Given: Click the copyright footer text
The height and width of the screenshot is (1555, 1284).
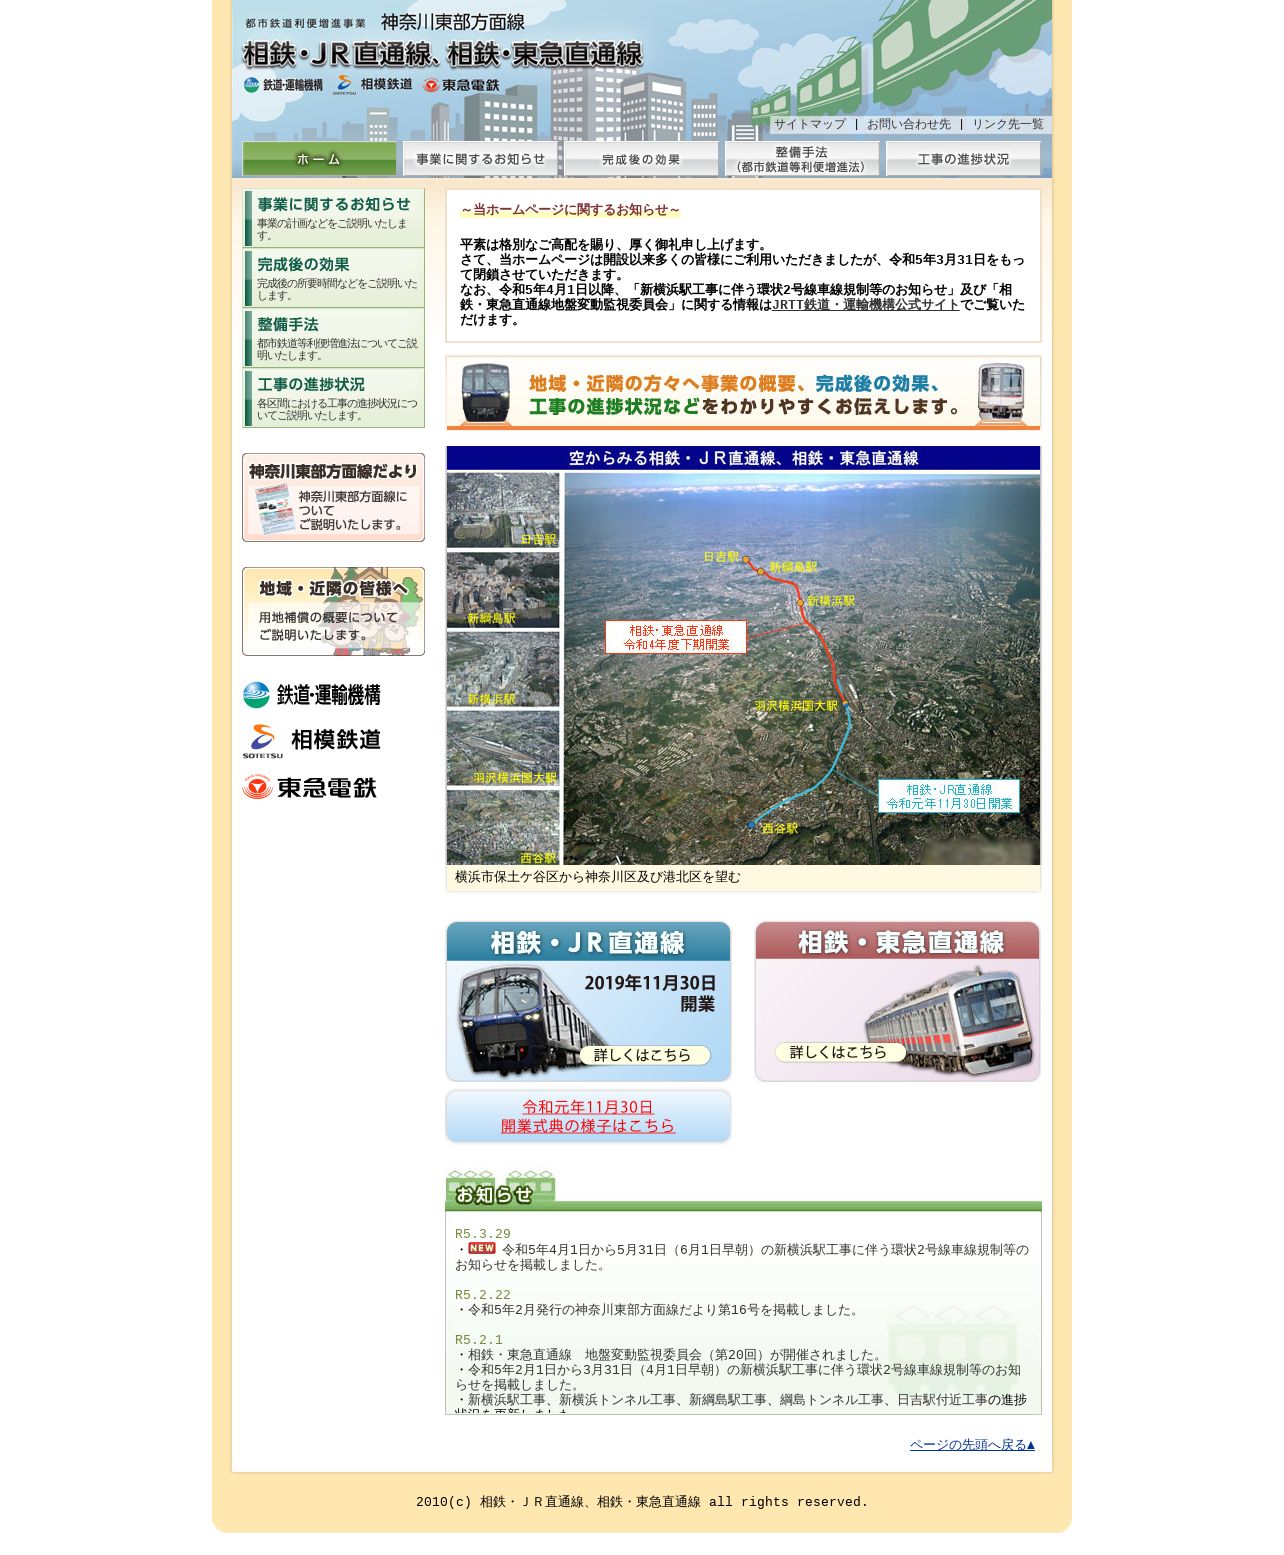Looking at the screenshot, I should (642, 1502).
